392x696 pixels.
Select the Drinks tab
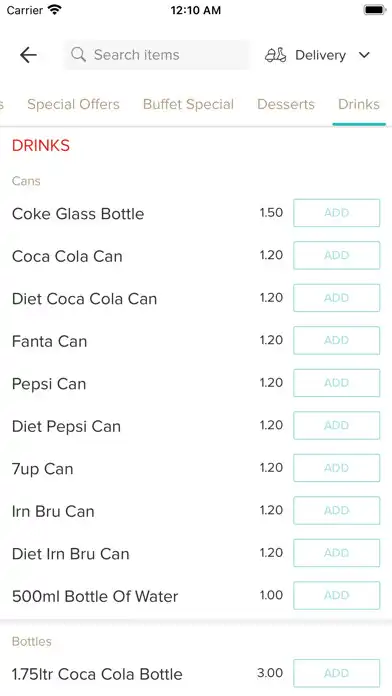[359, 104]
